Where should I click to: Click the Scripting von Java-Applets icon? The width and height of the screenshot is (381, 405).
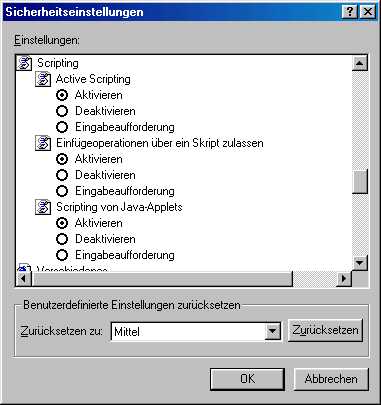click(x=43, y=207)
